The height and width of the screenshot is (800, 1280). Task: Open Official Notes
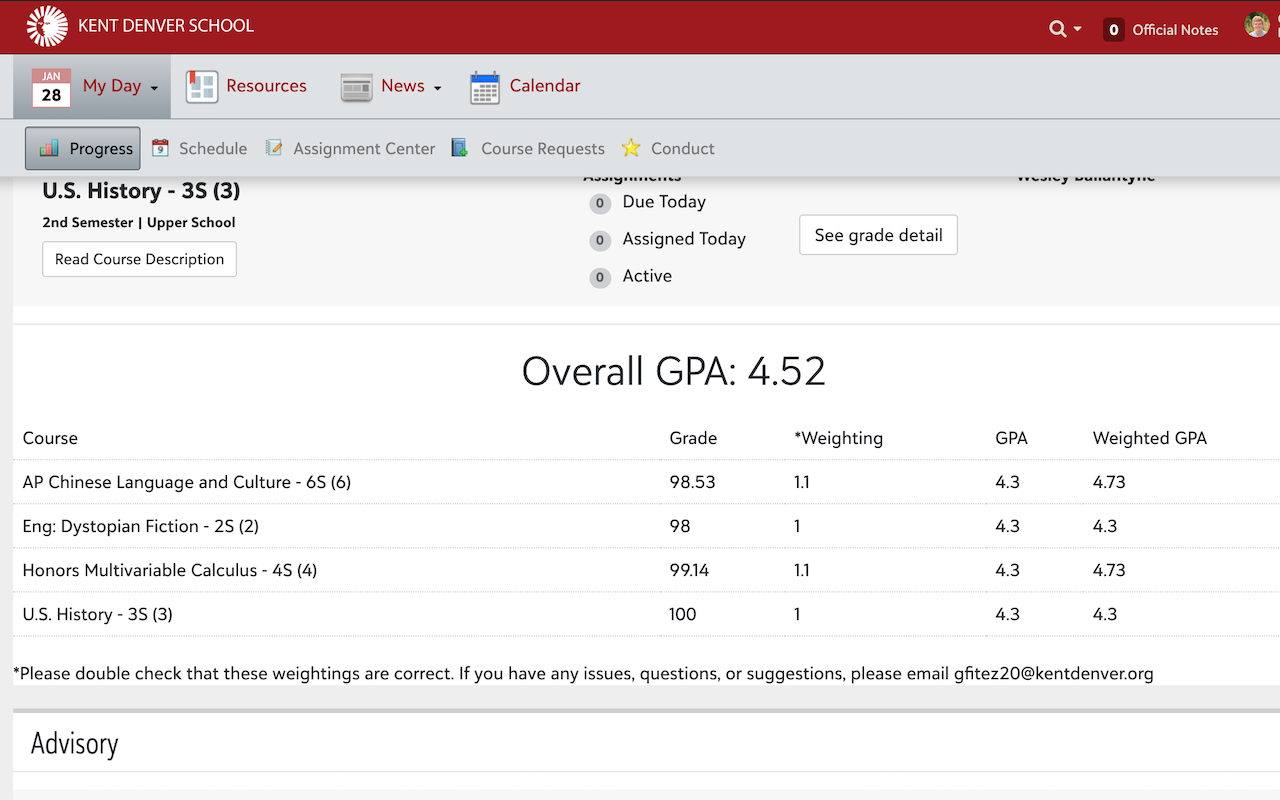coord(1175,30)
